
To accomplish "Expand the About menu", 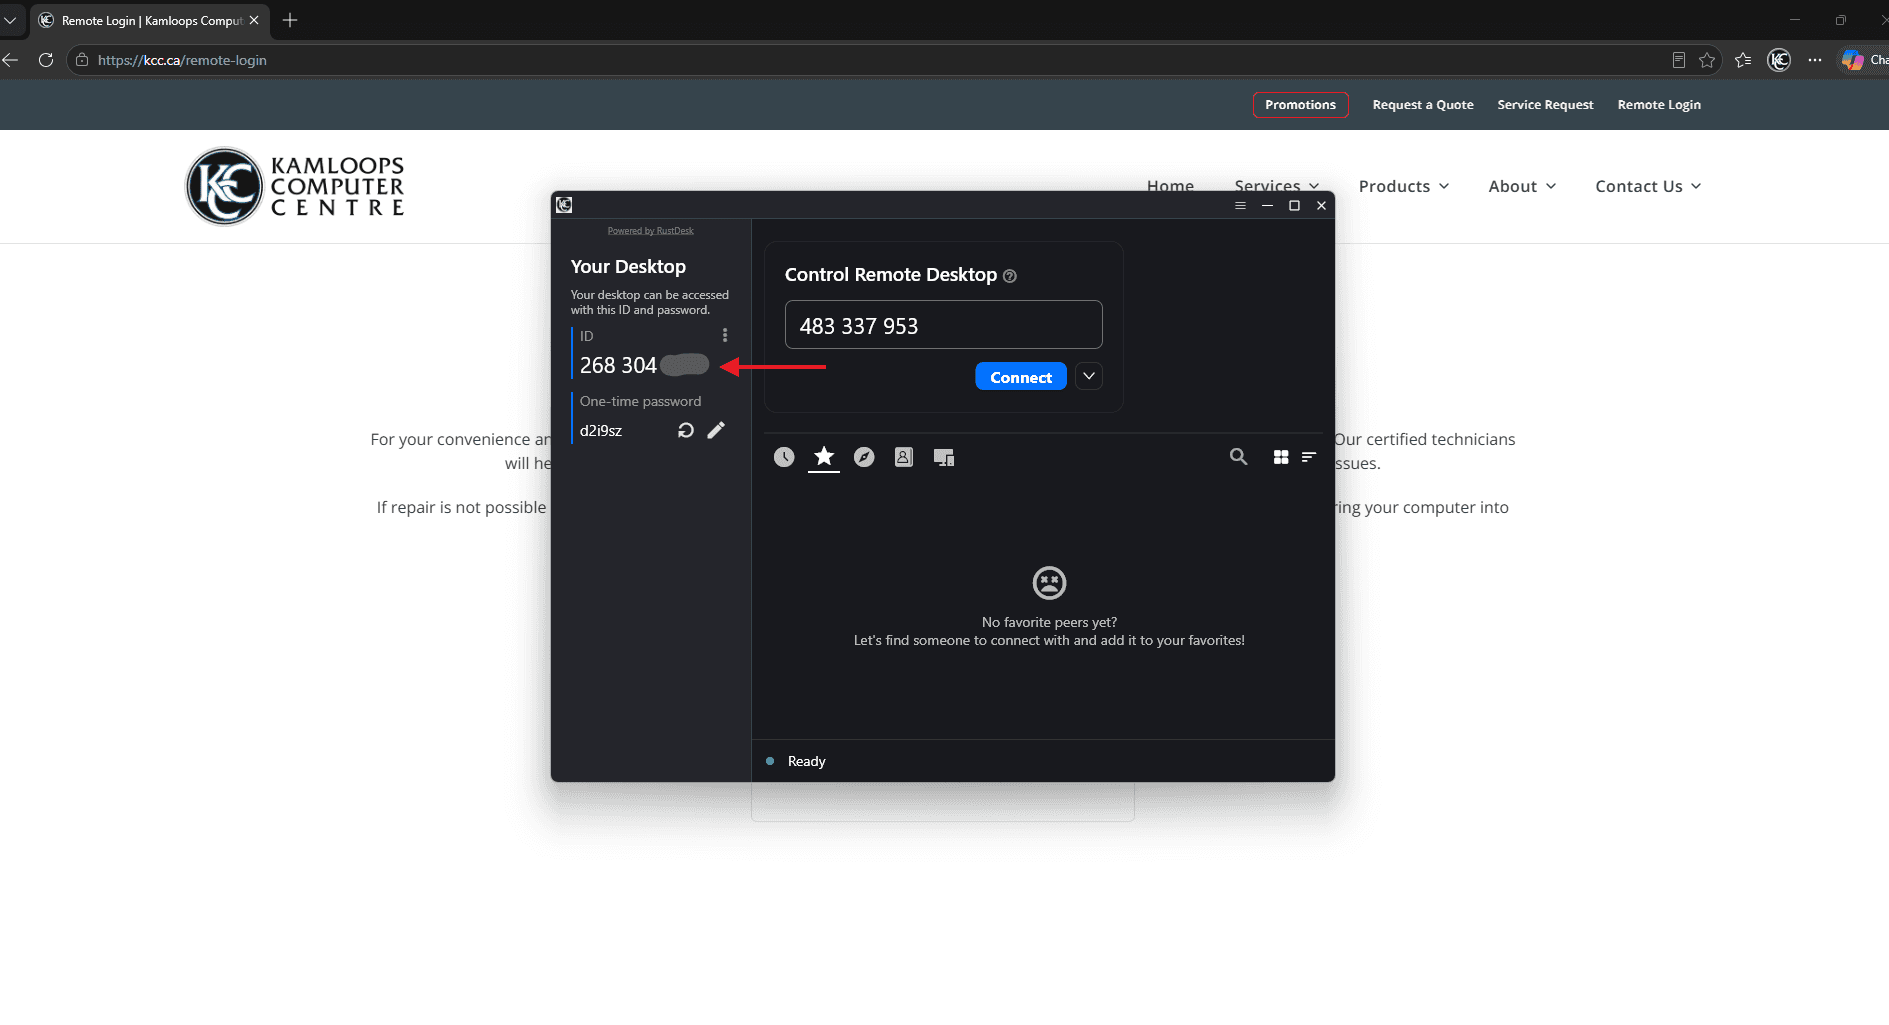I will pyautogui.click(x=1522, y=186).
